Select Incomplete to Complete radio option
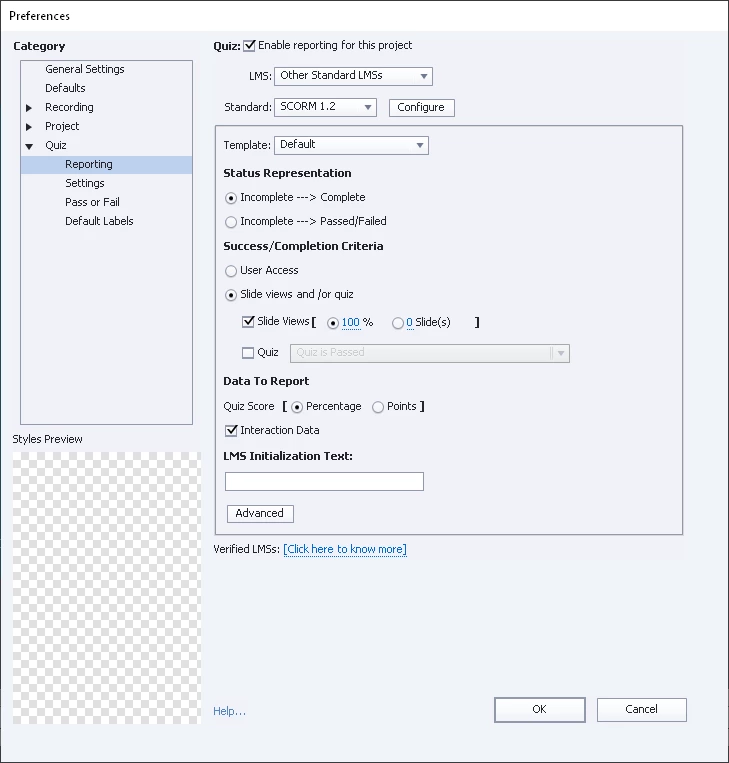Screen dimensions: 729x763 tap(231, 198)
